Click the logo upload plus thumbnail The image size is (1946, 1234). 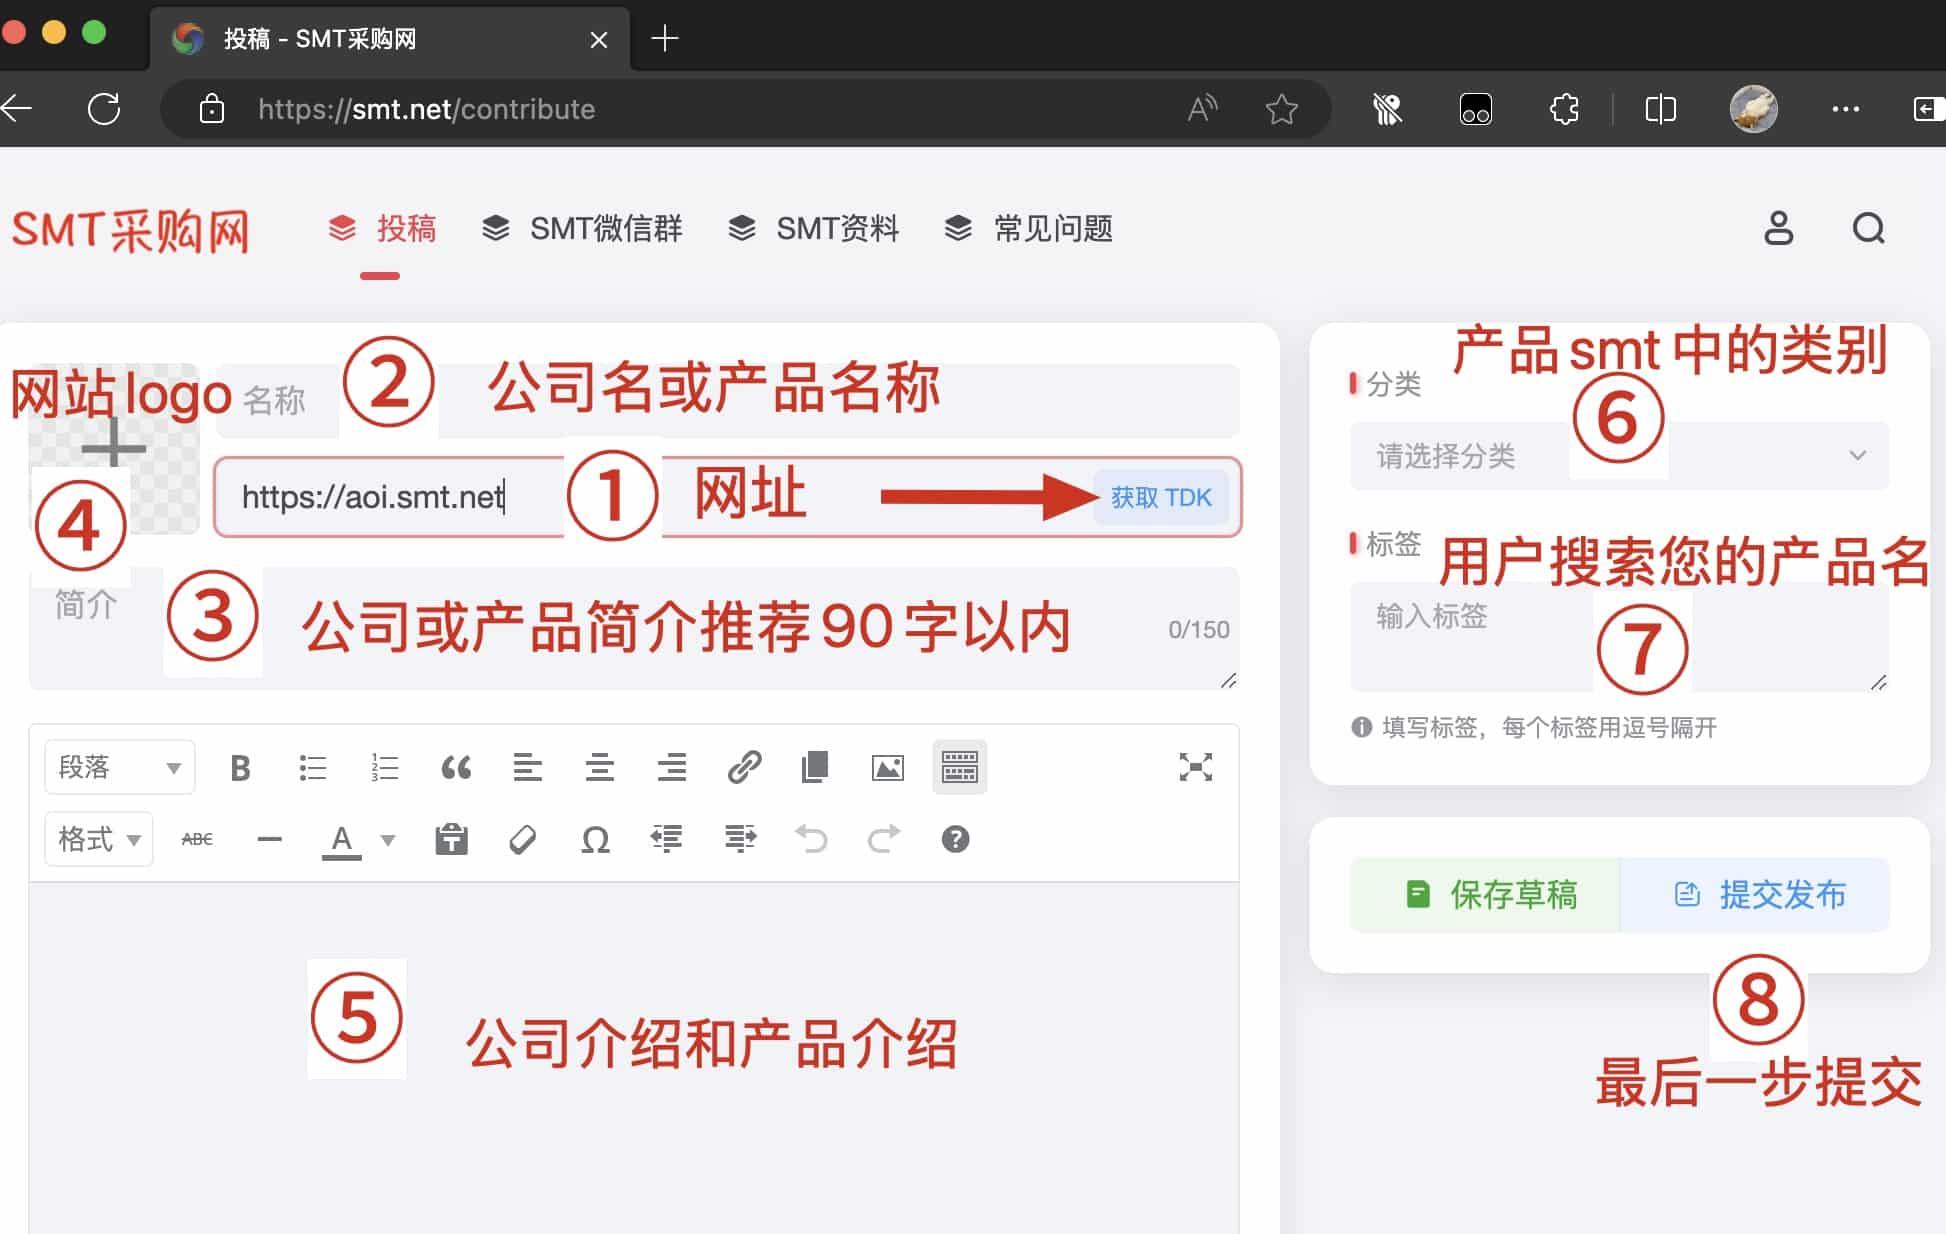pos(114,448)
